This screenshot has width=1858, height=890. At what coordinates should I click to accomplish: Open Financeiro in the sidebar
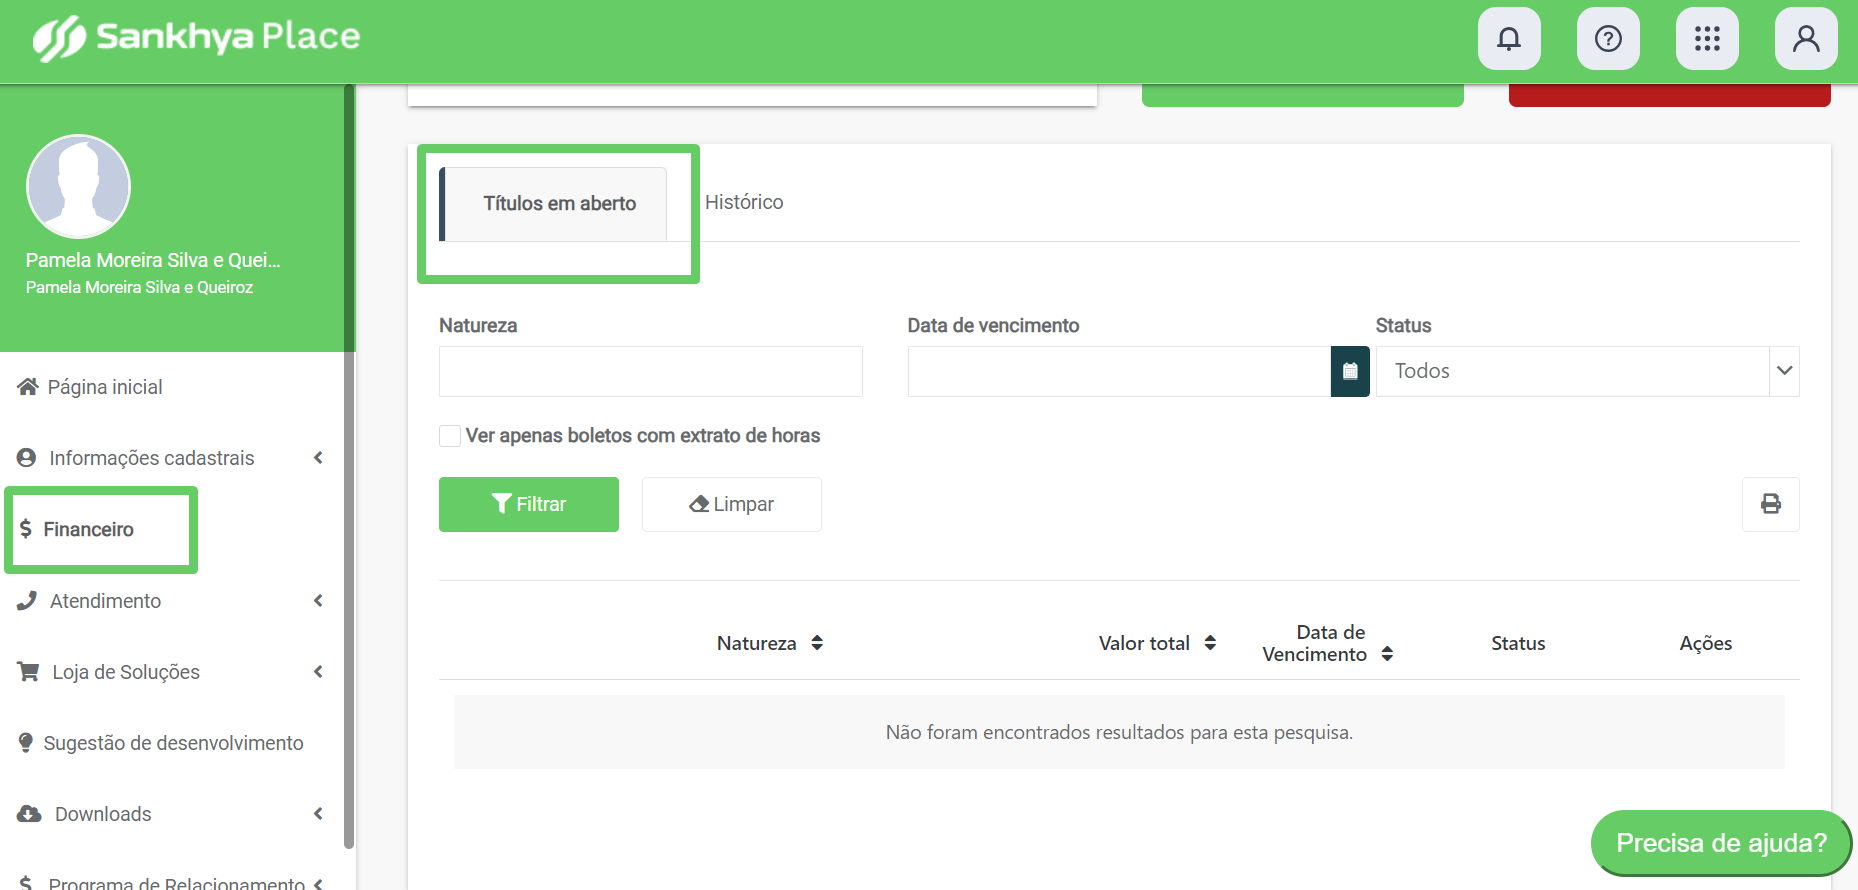[88, 529]
